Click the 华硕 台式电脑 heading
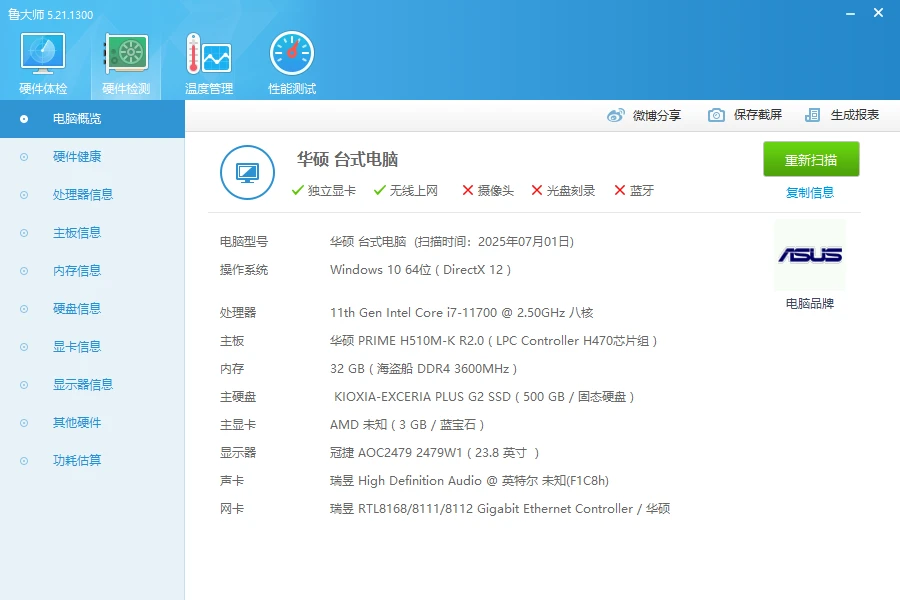Screen dimensions: 900x600 click(x=347, y=159)
